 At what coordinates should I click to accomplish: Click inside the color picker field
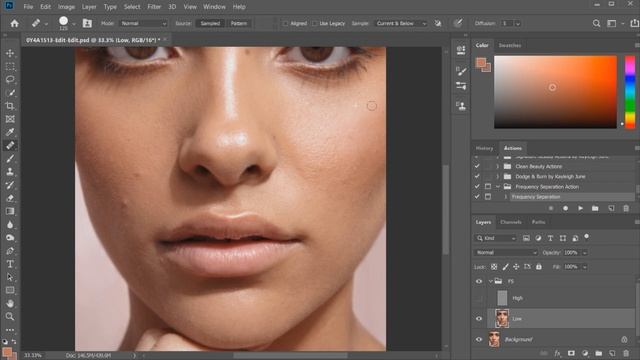tap(555, 92)
